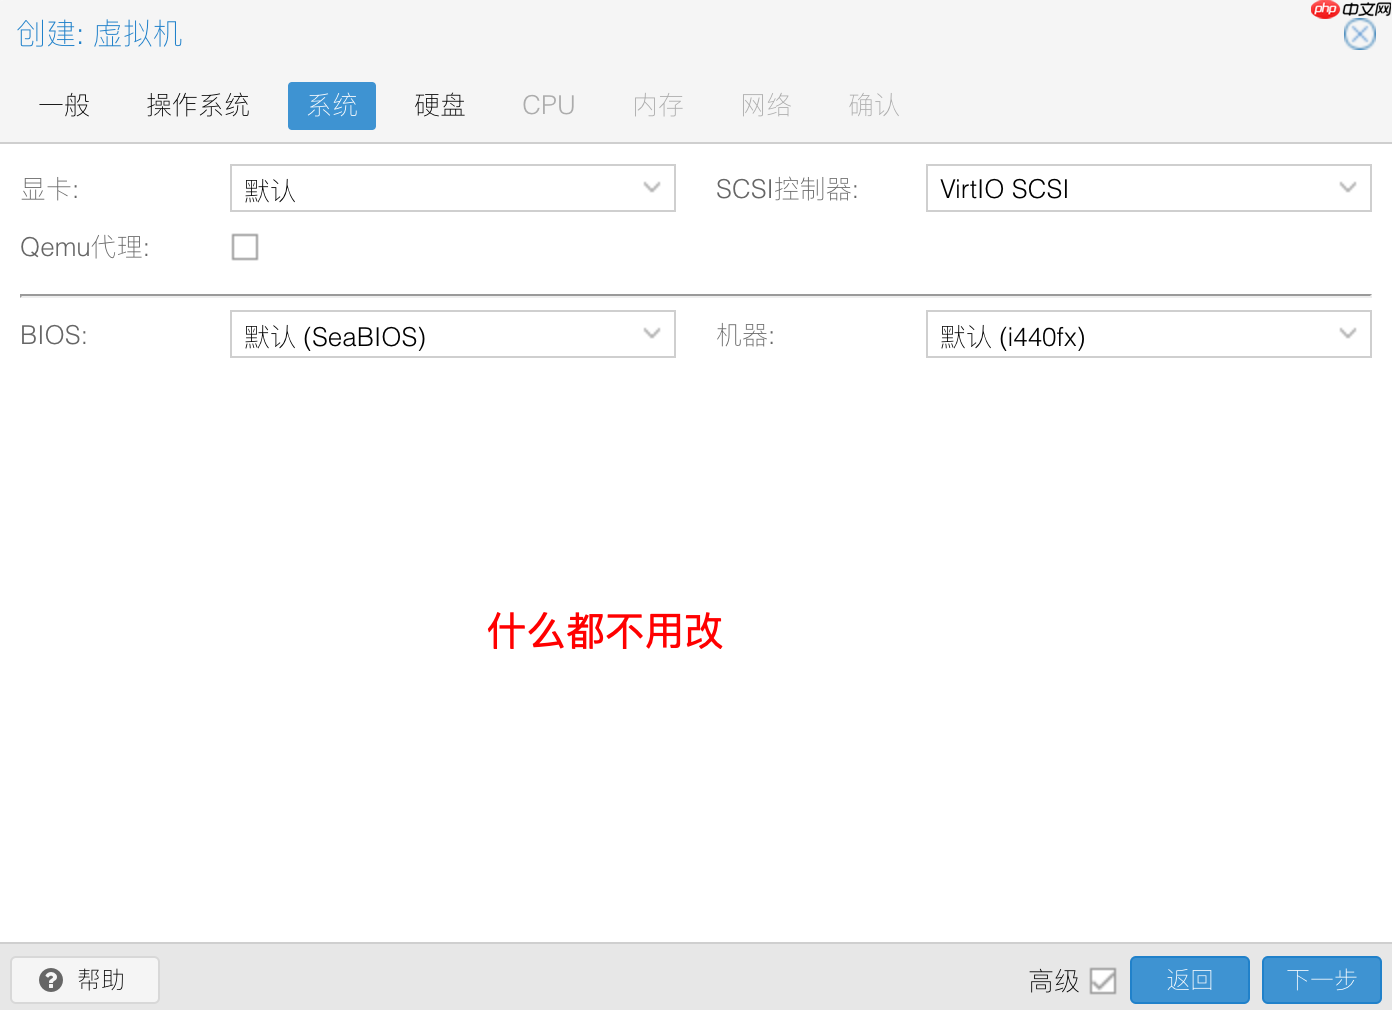
Task: Open the 一般 tab
Action: click(x=64, y=105)
